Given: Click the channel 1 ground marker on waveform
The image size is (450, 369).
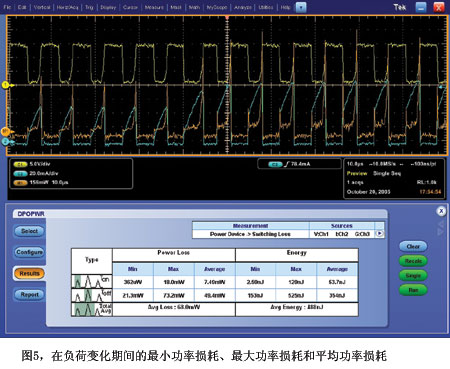Looking at the screenshot, I should (5, 85).
